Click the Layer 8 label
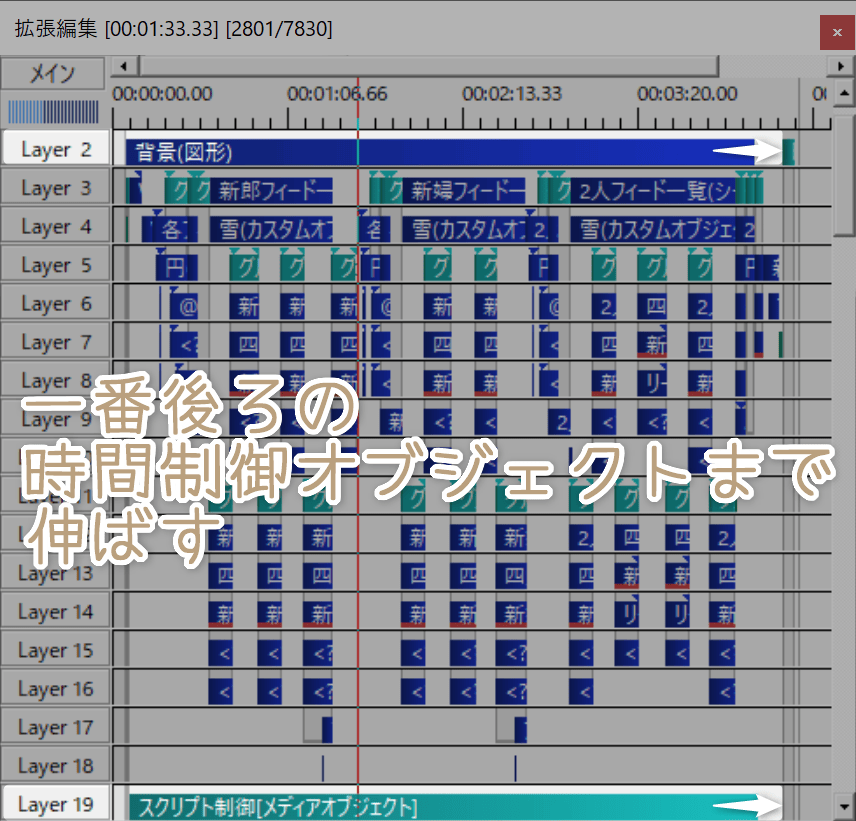The height and width of the screenshot is (821, 856). (55, 380)
